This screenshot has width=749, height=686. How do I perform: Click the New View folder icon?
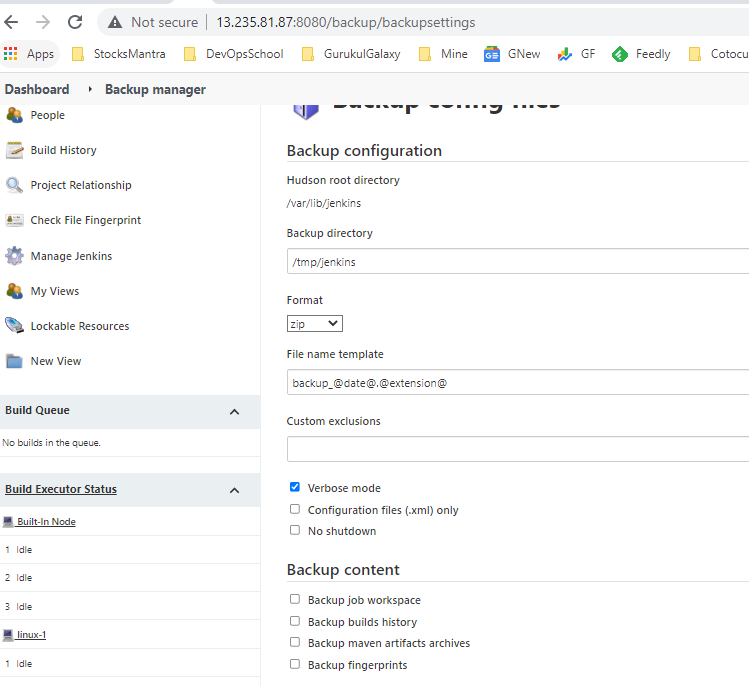point(14,361)
